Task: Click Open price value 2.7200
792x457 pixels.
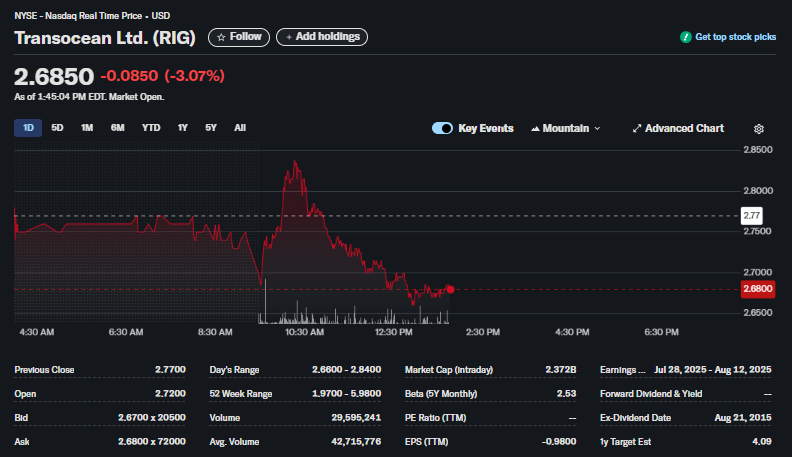Action: point(170,393)
